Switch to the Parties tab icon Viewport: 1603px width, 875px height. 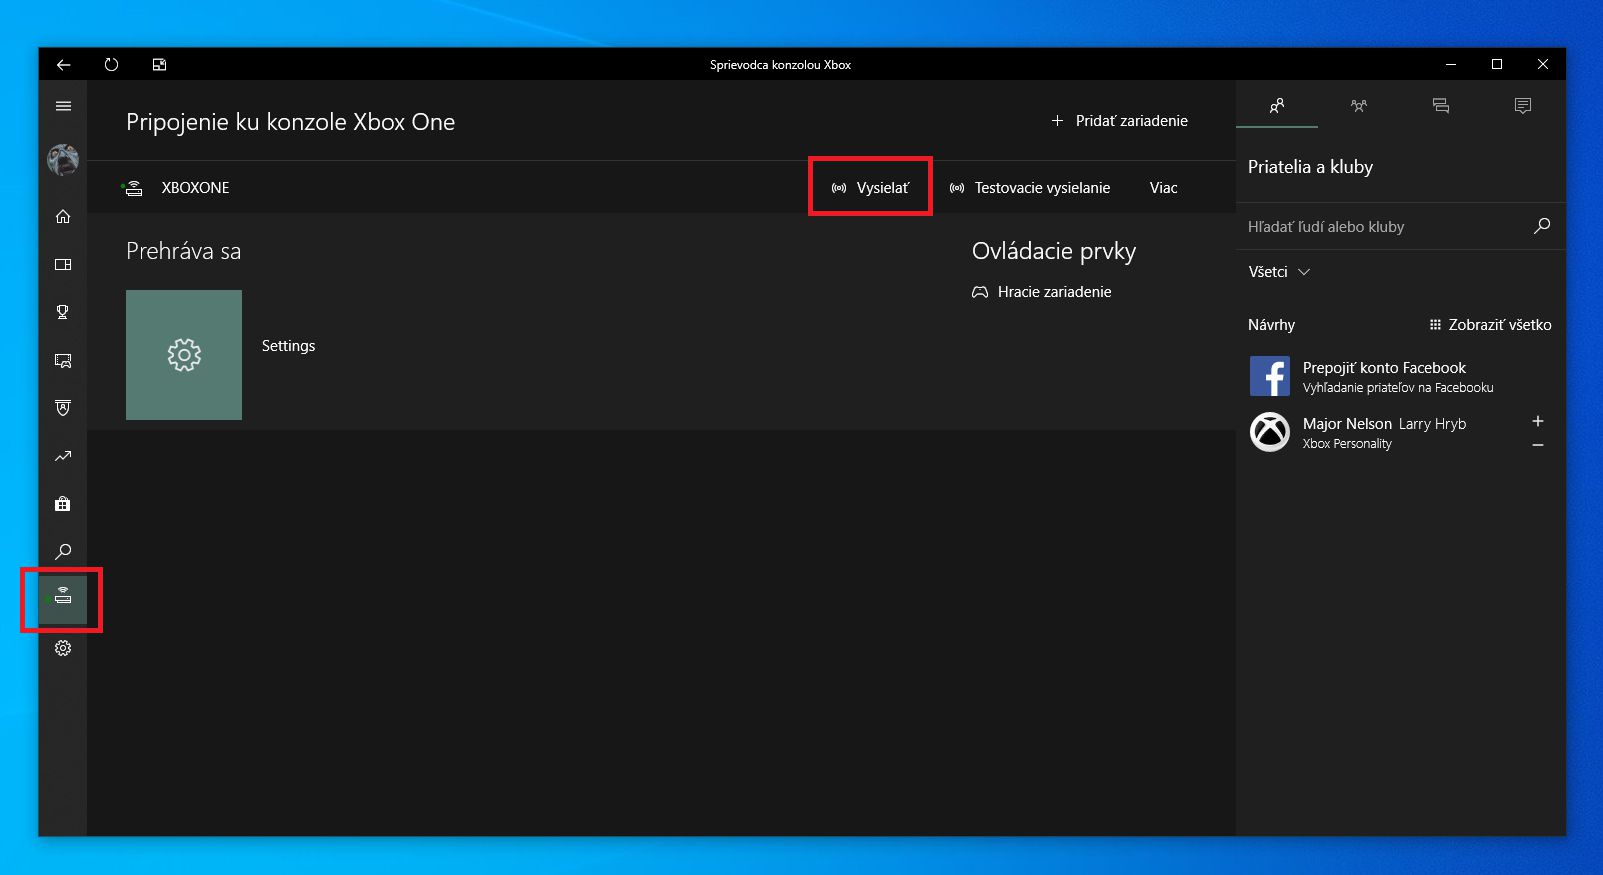click(1359, 105)
